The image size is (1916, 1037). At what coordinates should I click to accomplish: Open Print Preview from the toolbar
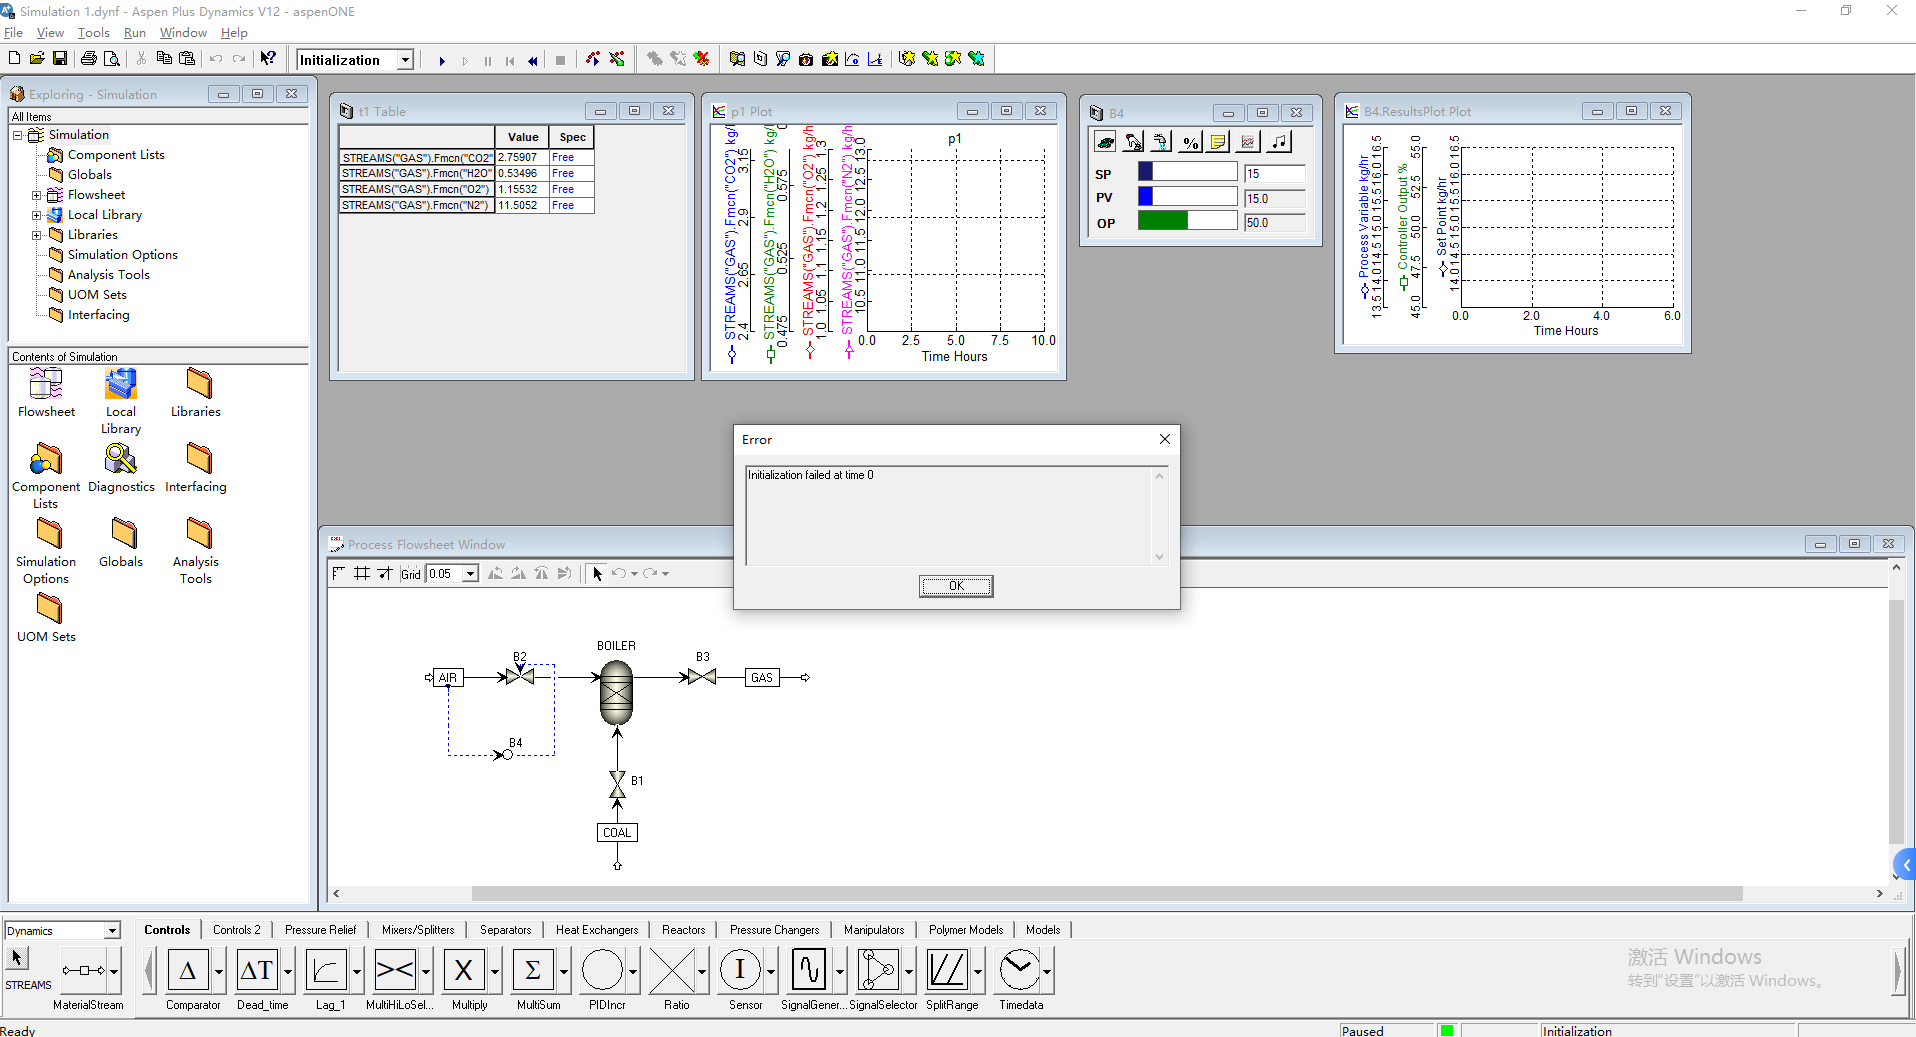point(112,59)
